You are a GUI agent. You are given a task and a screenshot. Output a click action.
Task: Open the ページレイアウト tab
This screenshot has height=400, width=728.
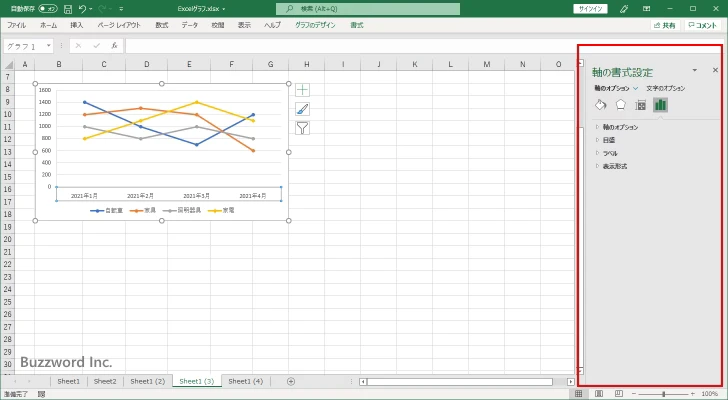coord(119,25)
